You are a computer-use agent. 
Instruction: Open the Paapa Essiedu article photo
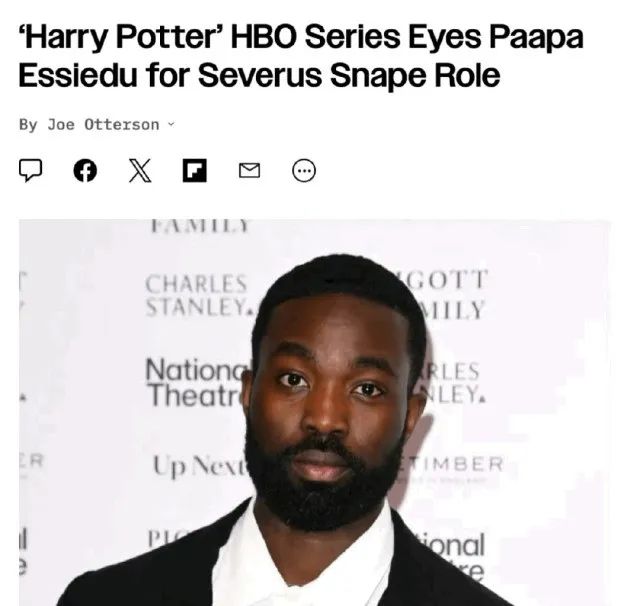[x=315, y=412]
